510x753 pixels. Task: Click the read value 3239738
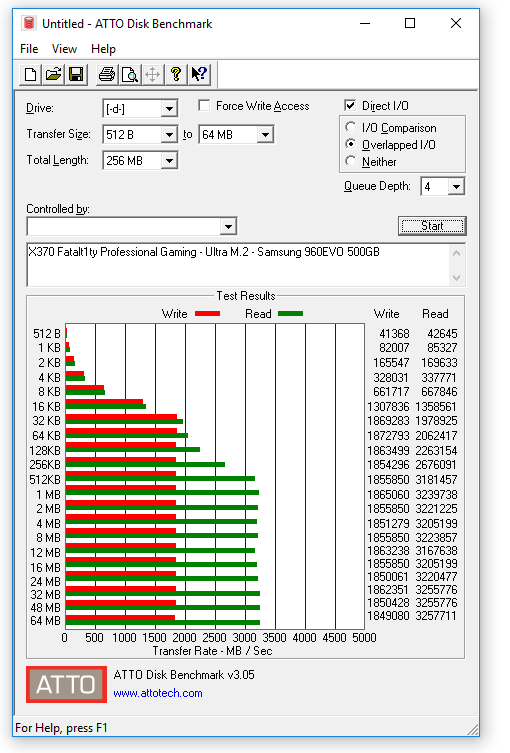coord(436,494)
